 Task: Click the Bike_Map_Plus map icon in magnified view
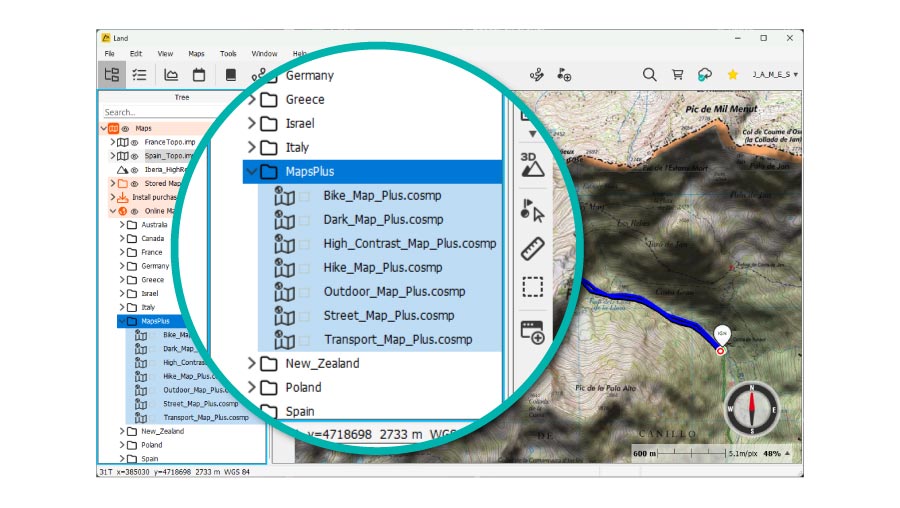pyautogui.click(x=284, y=196)
